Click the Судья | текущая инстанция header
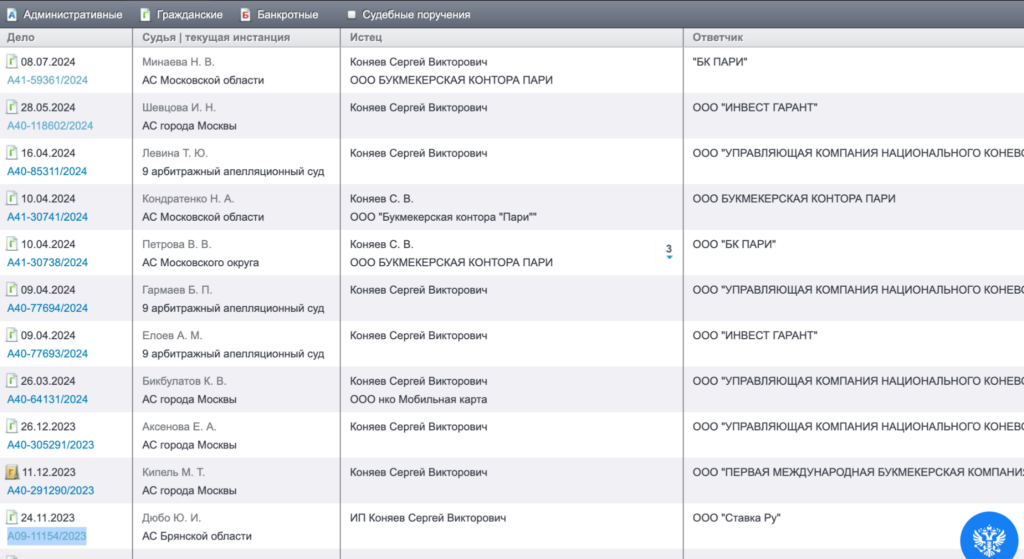 (216, 37)
